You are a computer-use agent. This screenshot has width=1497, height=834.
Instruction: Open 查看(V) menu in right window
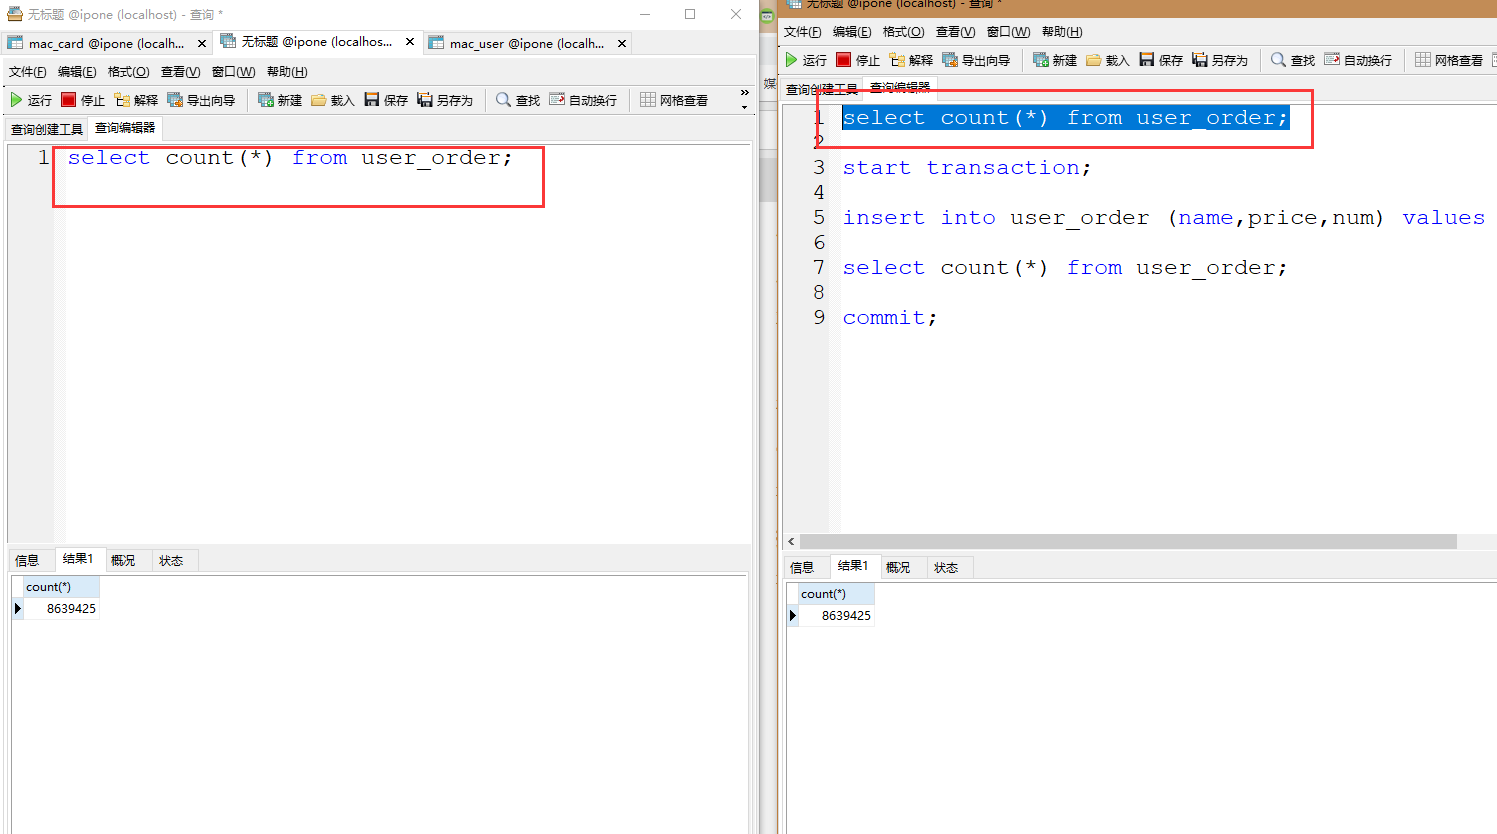coord(955,32)
